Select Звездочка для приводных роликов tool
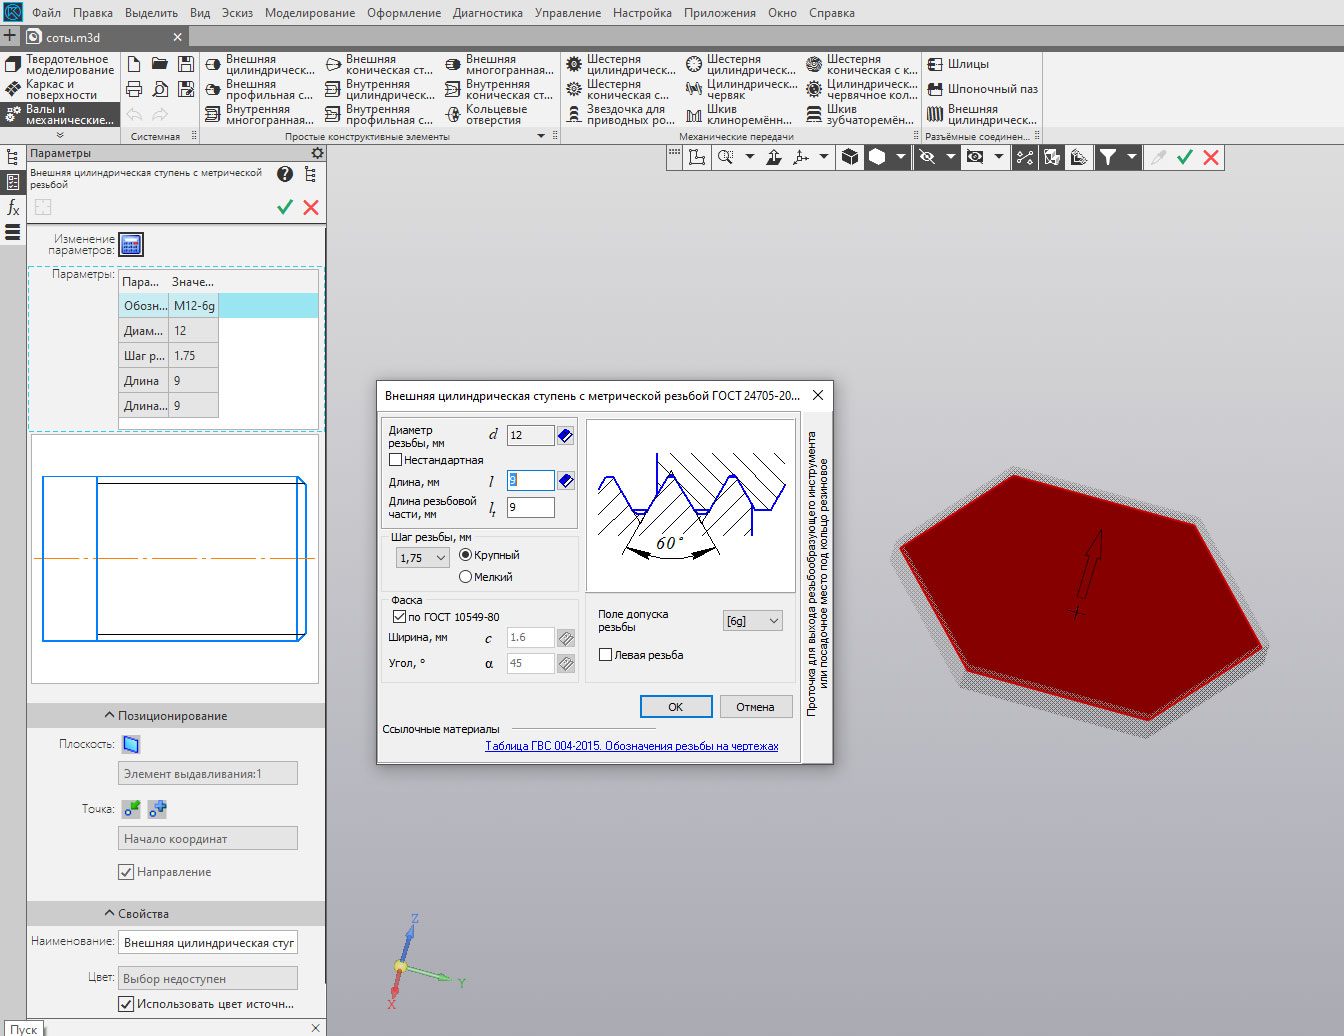 (x=620, y=114)
